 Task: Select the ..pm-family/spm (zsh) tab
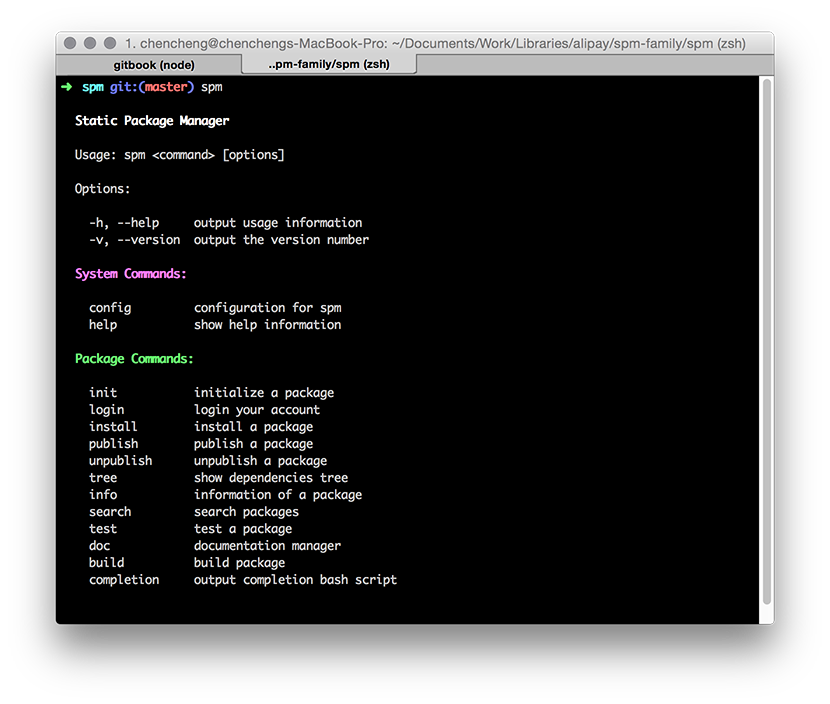329,65
